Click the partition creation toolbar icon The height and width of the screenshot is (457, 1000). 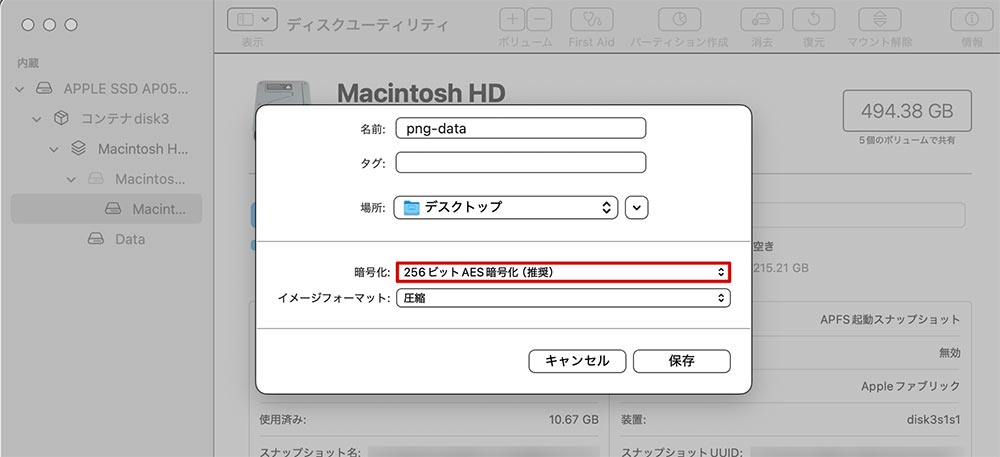point(679,20)
